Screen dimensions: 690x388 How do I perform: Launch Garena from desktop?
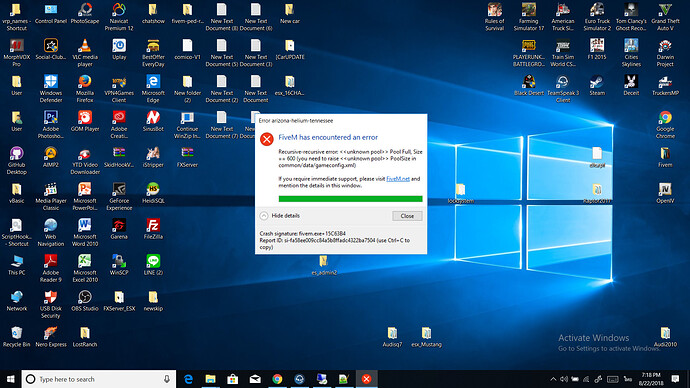click(x=119, y=229)
